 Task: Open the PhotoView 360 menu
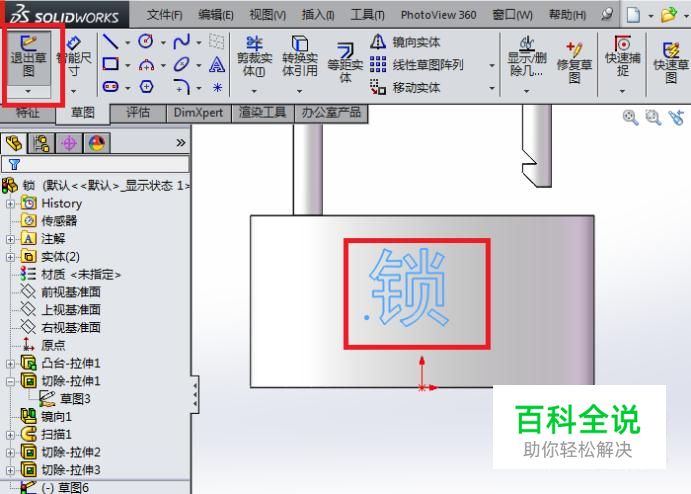tap(438, 15)
